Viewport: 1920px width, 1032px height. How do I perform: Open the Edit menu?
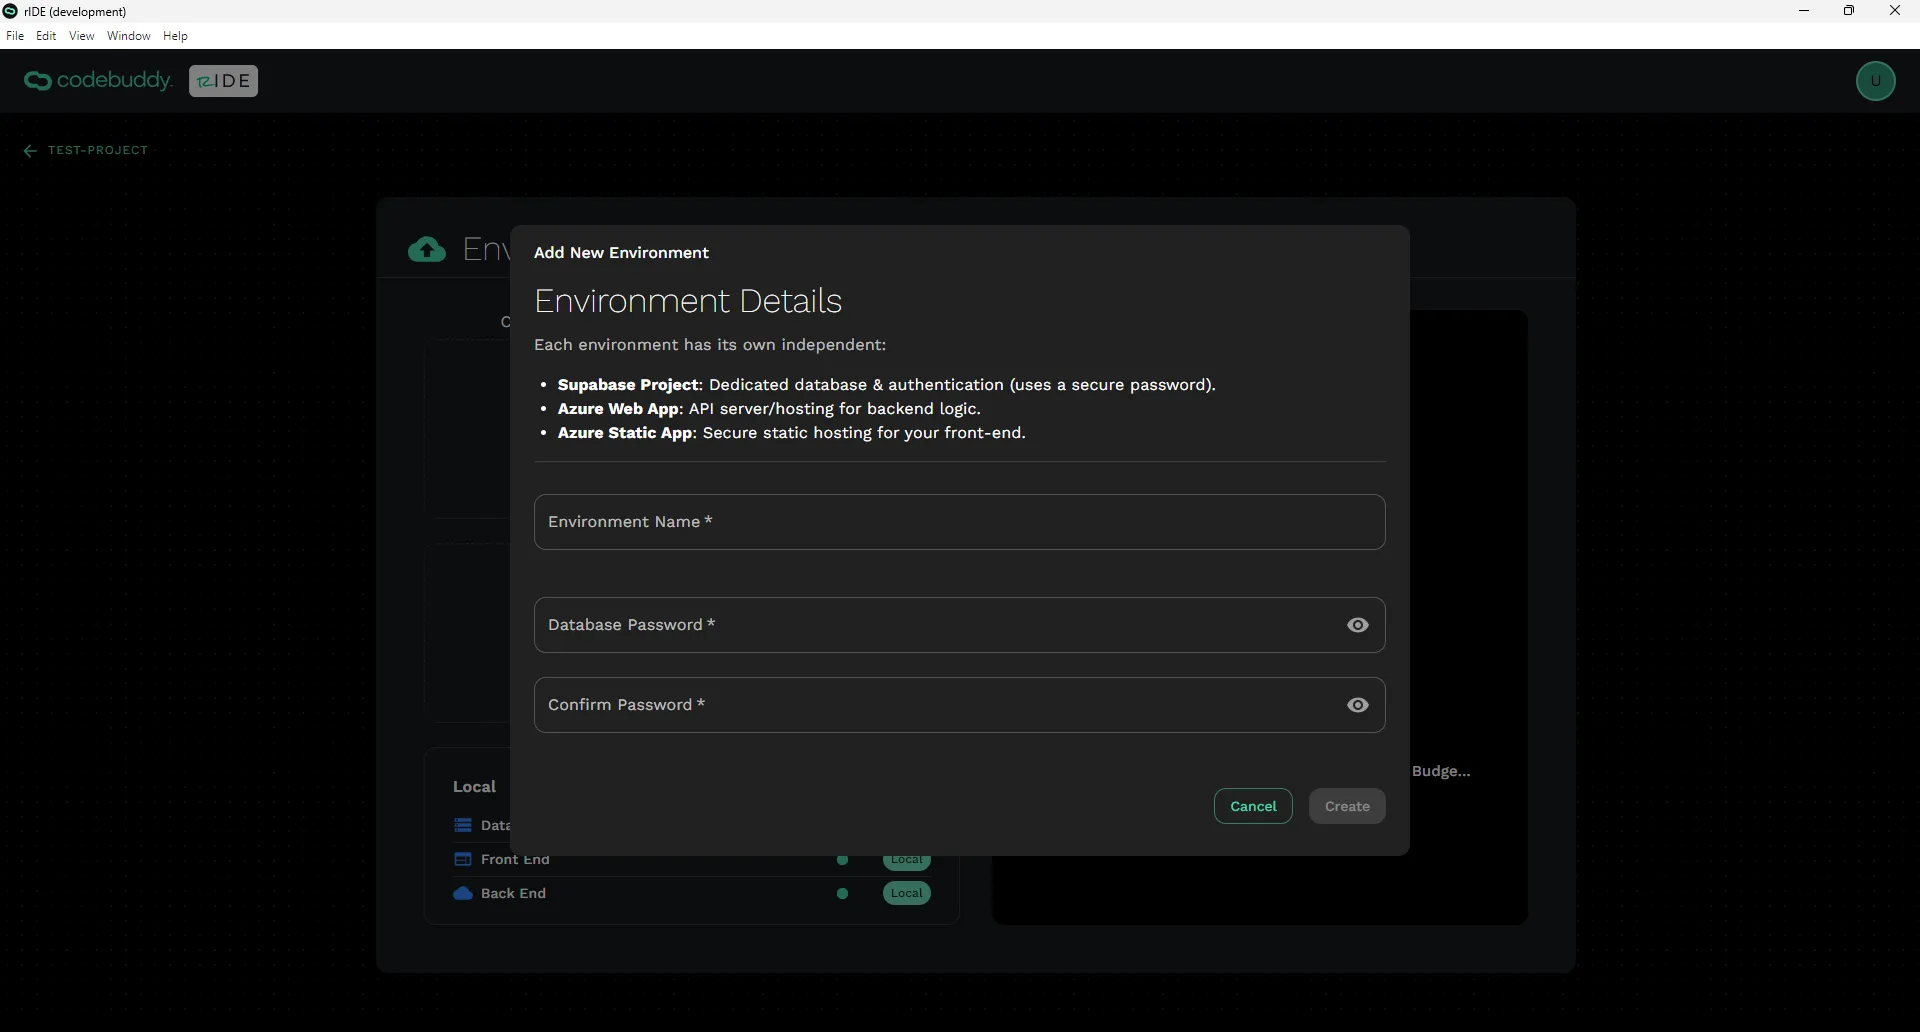point(46,36)
